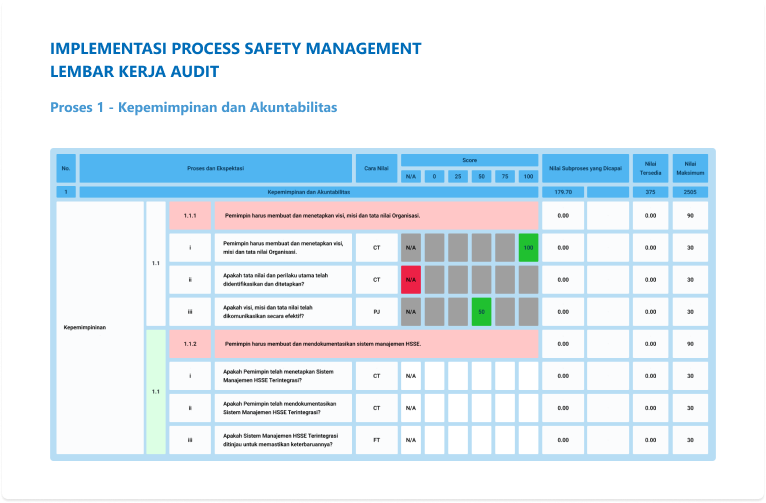Screen dimensions: 766x503
Task: Click pink row about mendokumentasikan sistem manajemen HSSE
Action: pyautogui.click(x=376, y=344)
